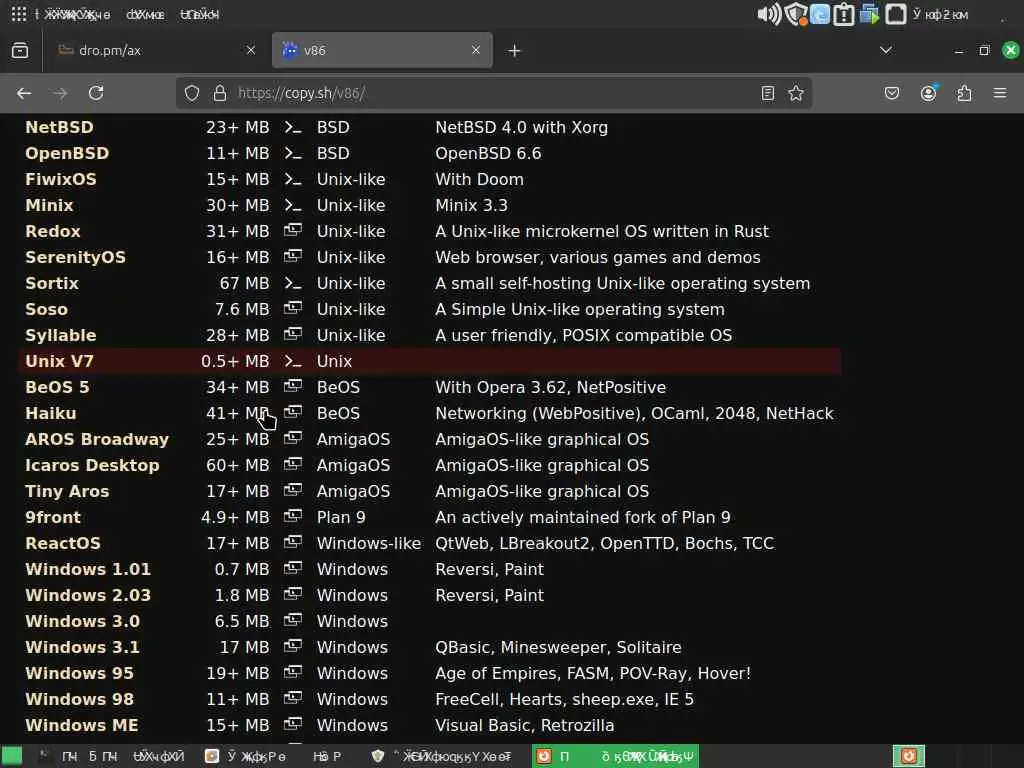Open the system volume speaker icon
This screenshot has width=1024, height=768.
click(769, 14)
